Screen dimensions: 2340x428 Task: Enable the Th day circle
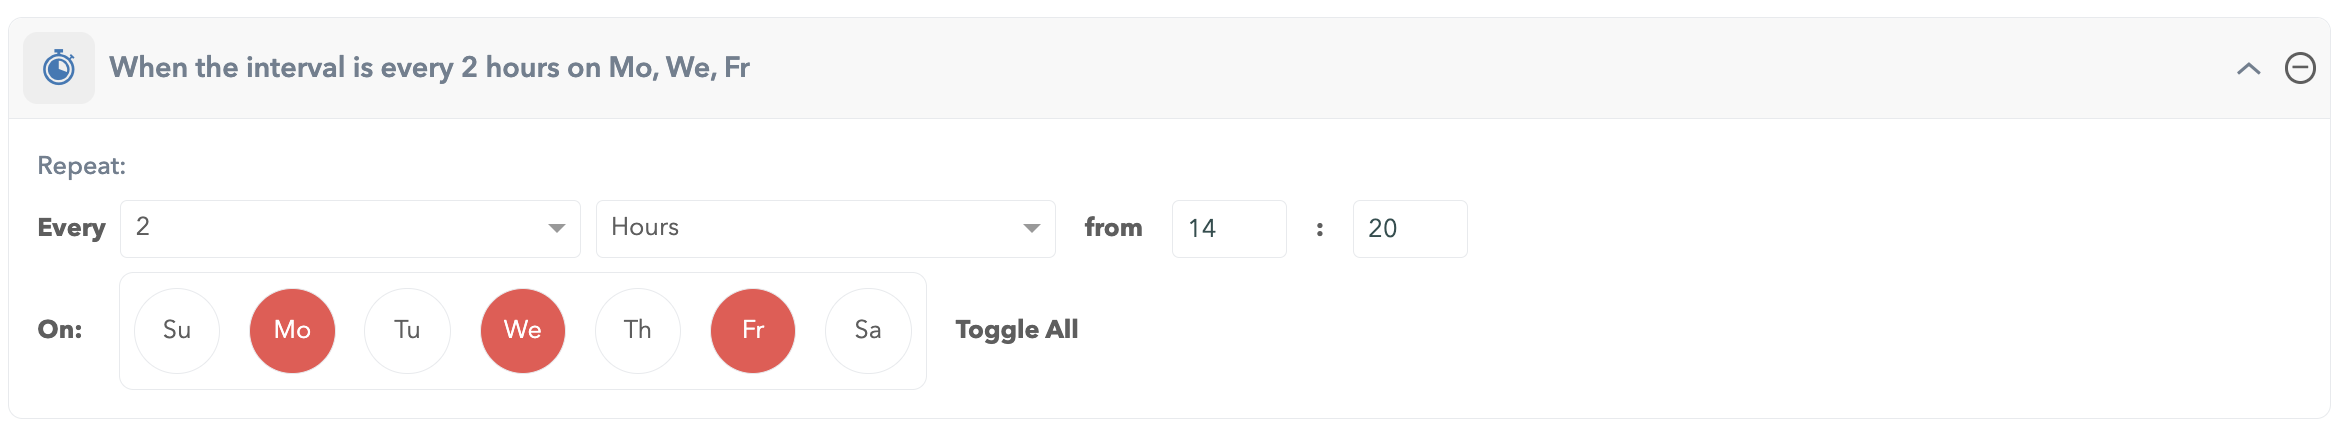pyautogui.click(x=638, y=331)
